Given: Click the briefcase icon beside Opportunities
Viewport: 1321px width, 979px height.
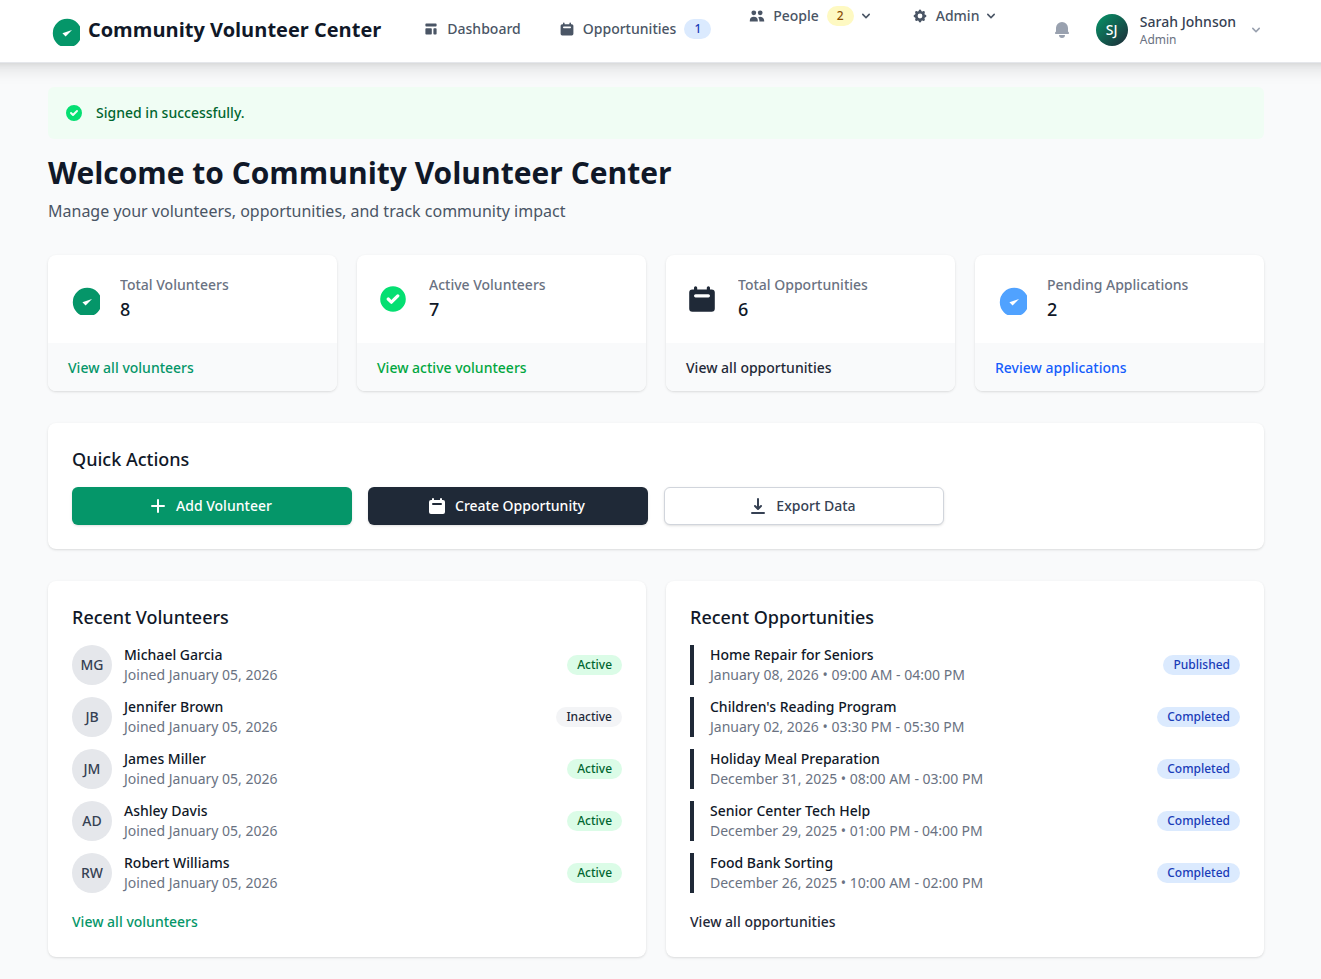Looking at the screenshot, I should coord(567,29).
